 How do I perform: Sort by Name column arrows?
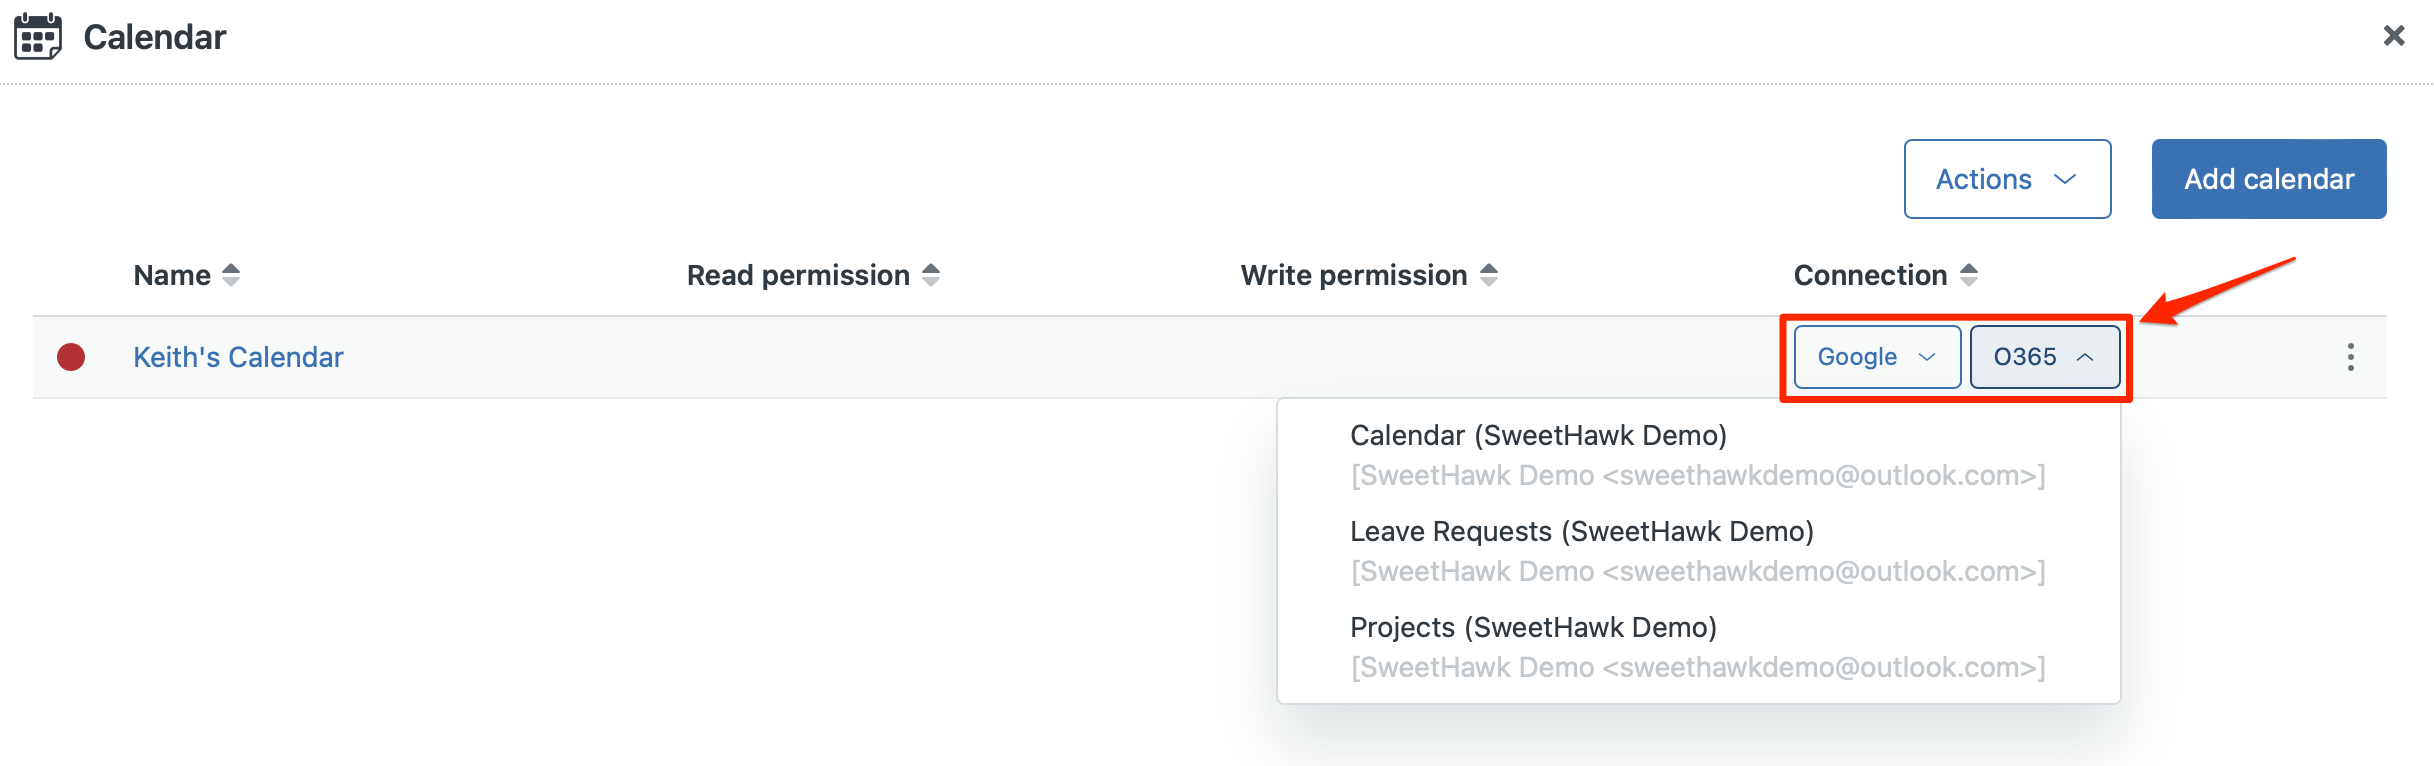coord(231,275)
